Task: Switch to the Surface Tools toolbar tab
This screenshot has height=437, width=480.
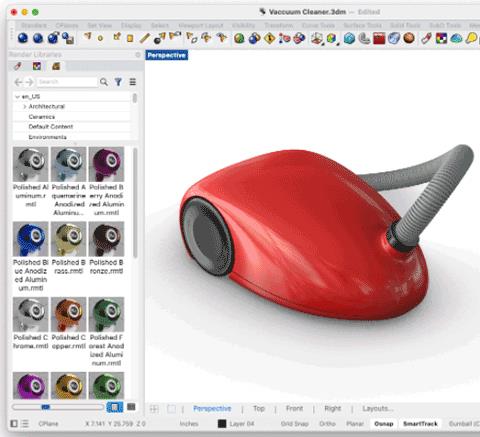Action: point(362,26)
